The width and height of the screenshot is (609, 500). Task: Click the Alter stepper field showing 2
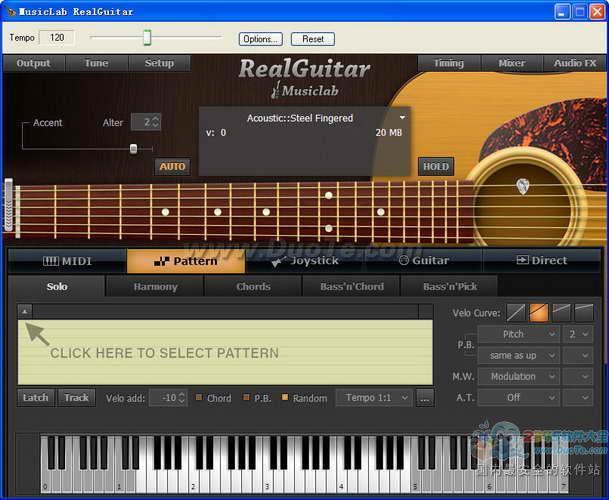(x=146, y=122)
